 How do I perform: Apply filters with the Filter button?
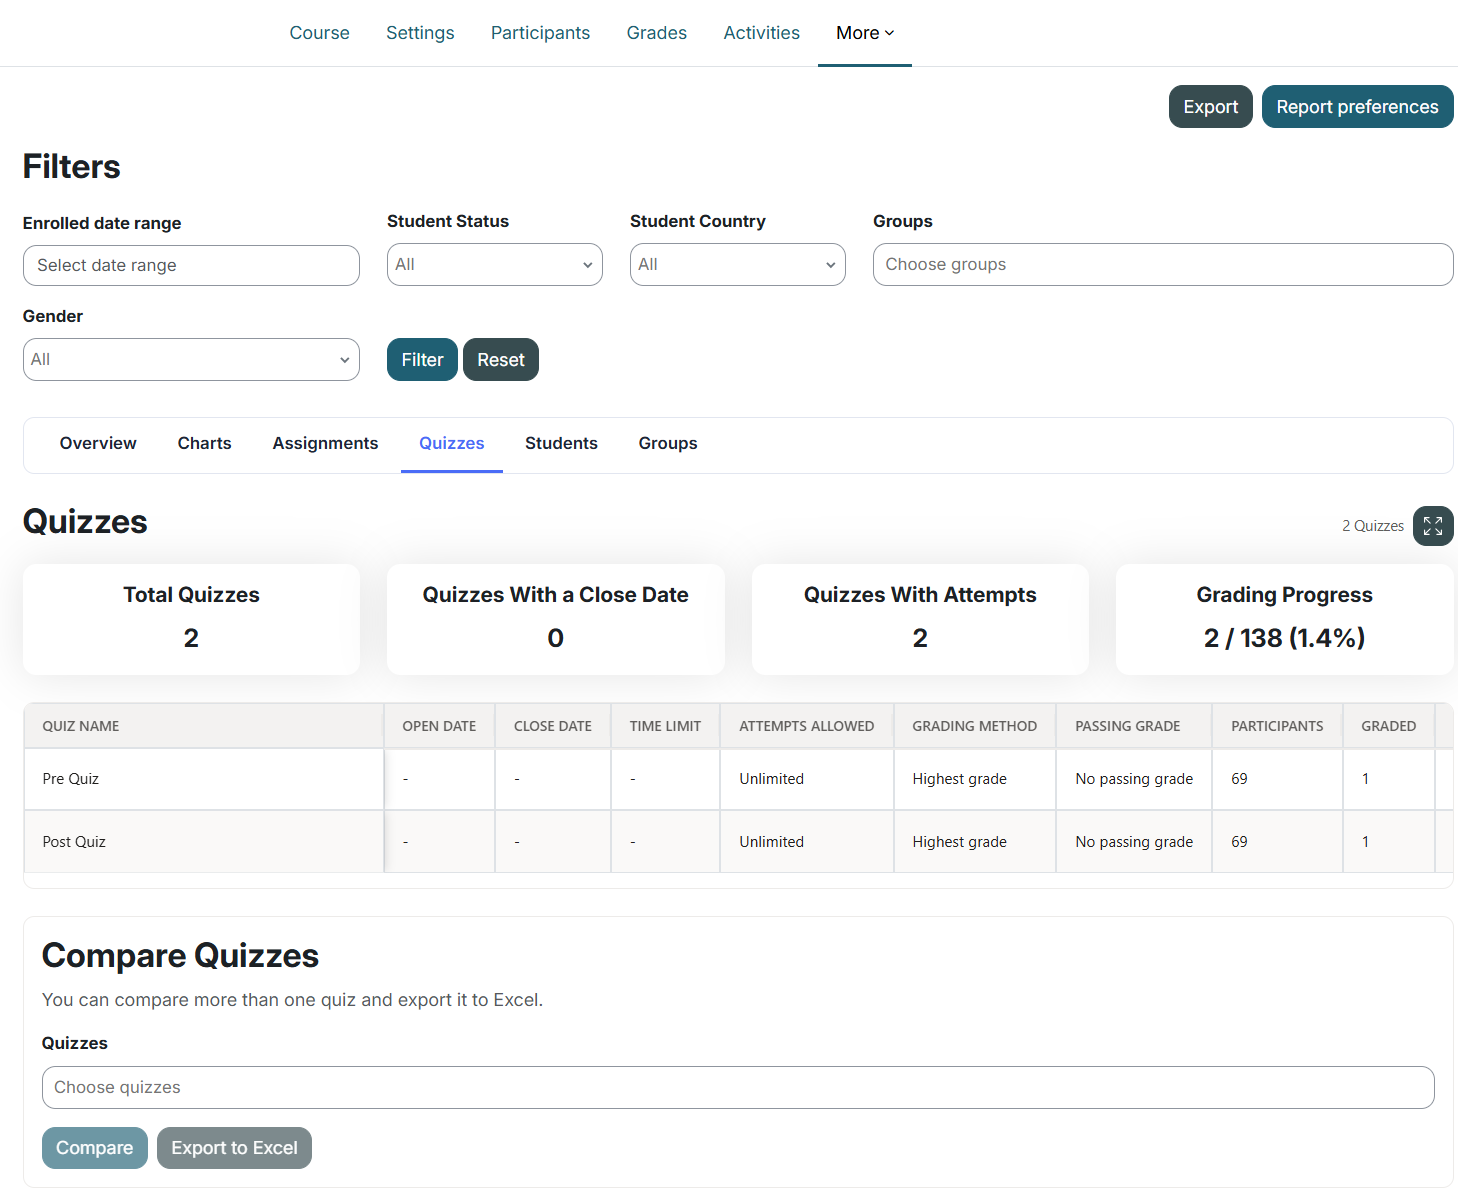coord(422,360)
